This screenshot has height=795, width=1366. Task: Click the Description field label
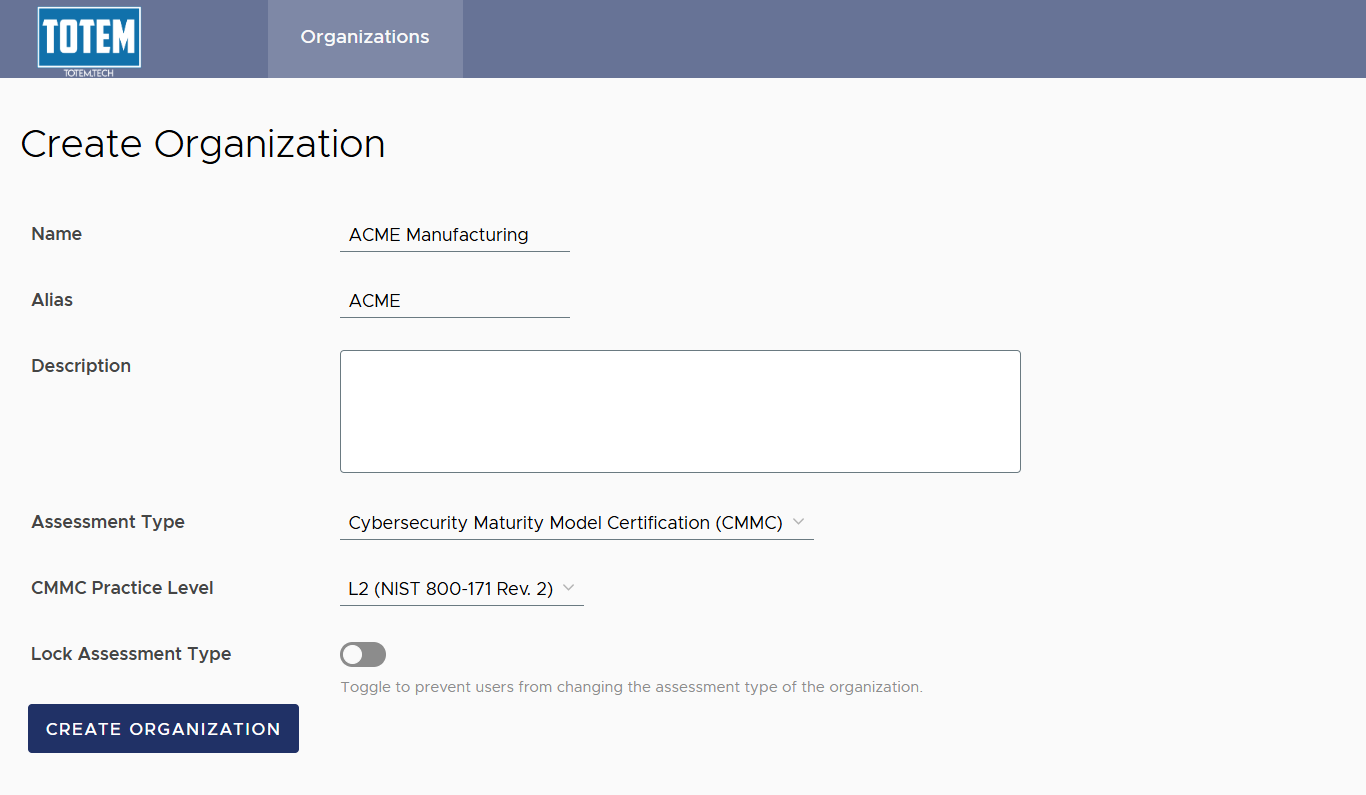[81, 366]
